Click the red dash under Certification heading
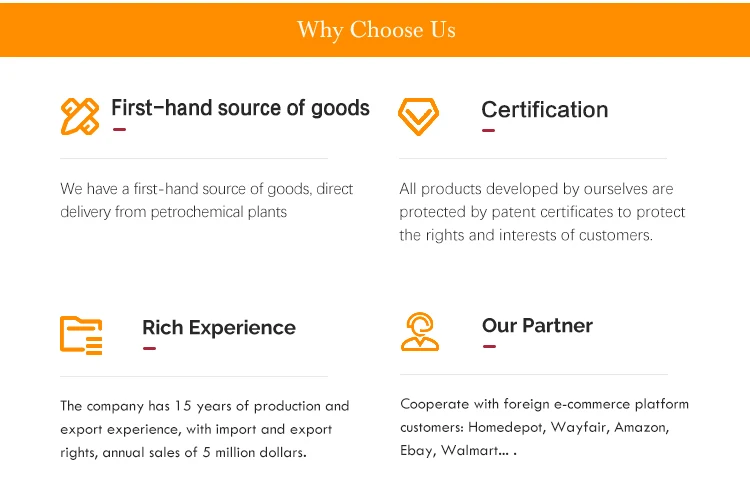 [488, 130]
